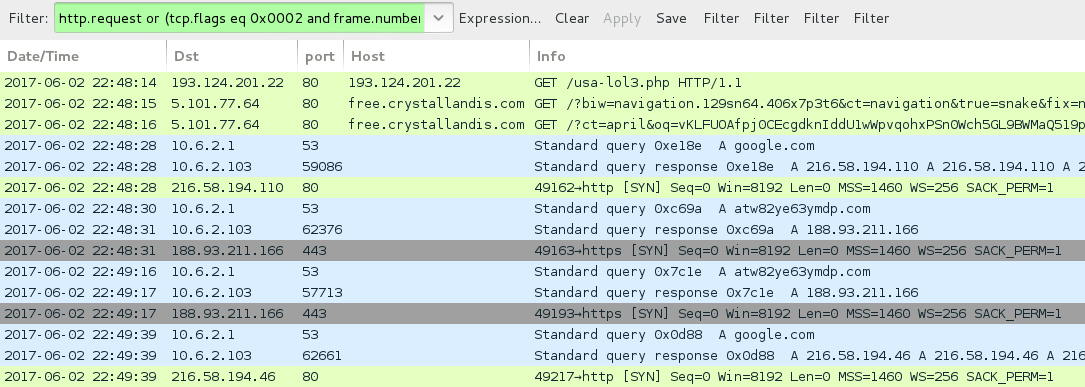
Task: Select DNS query 0xc69a atw82ye63ymdp.com
Action: (542, 208)
